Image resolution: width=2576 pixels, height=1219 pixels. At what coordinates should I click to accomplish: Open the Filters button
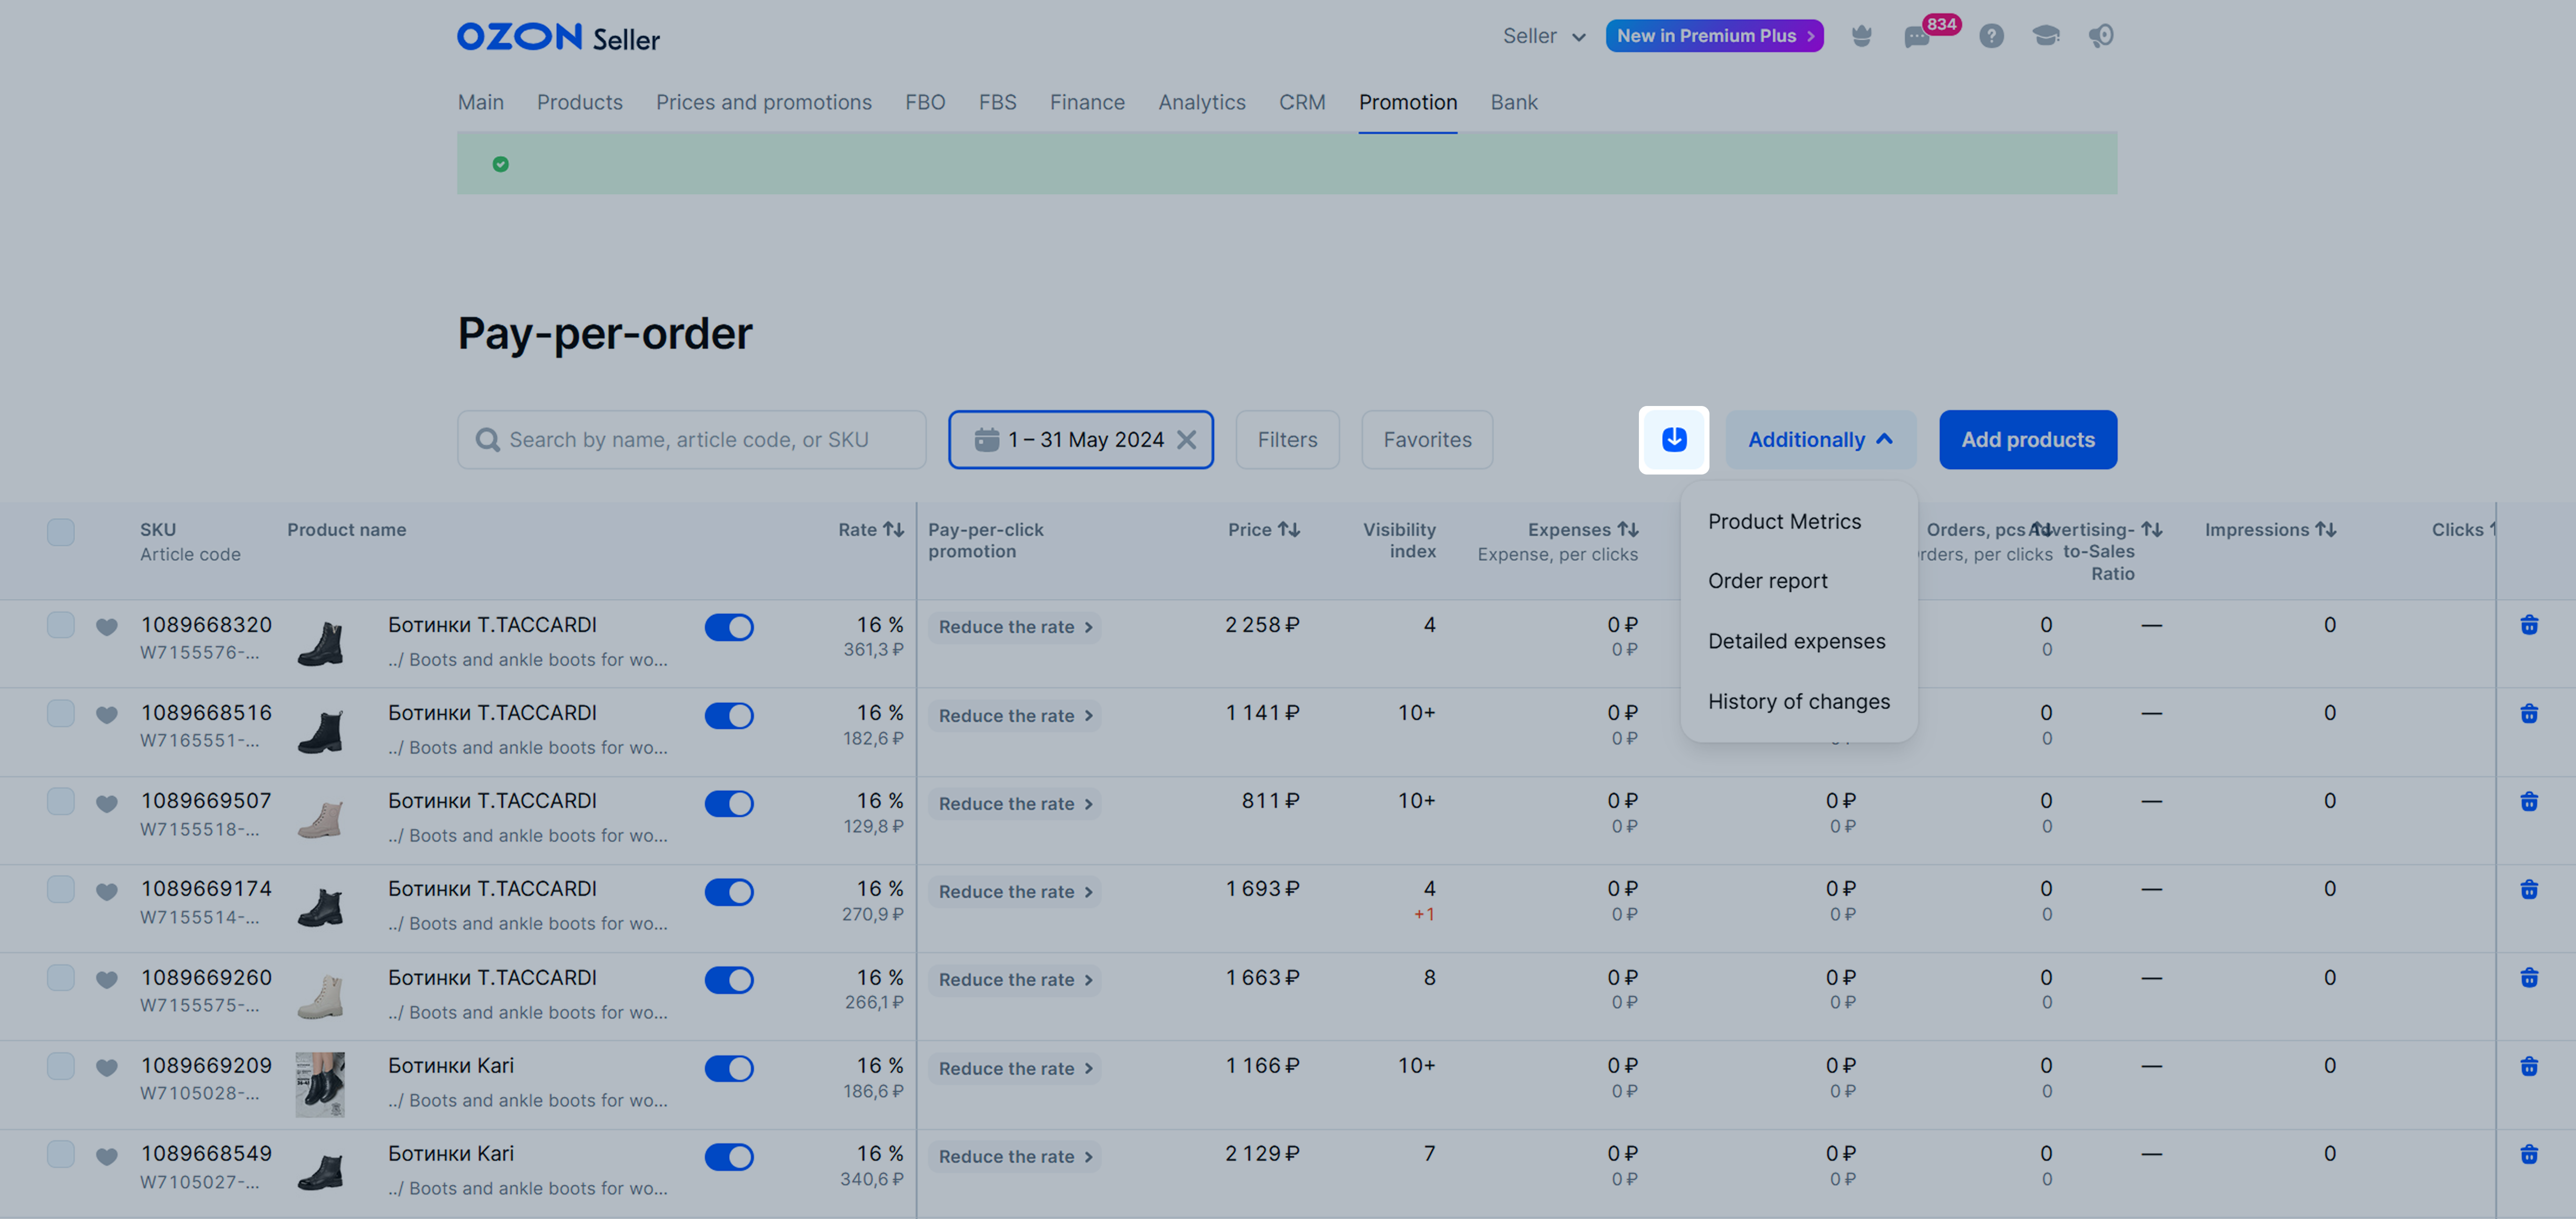[1287, 440]
